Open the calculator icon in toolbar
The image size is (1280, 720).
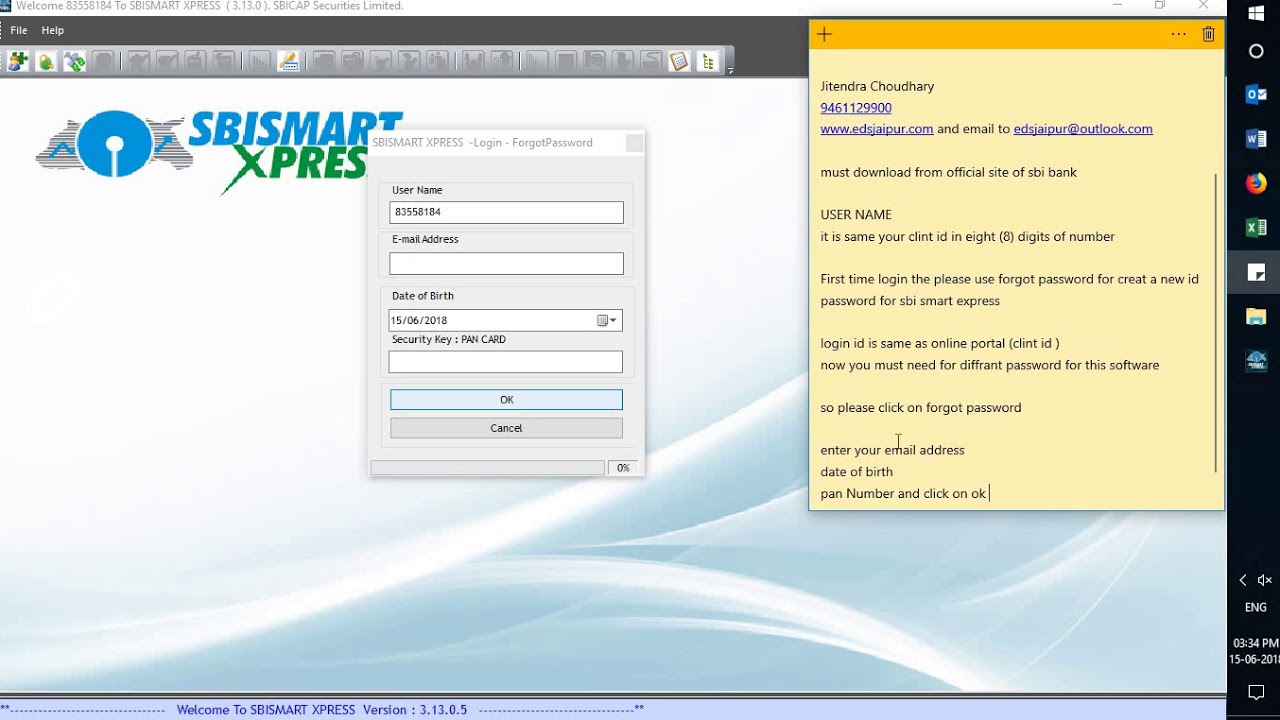pyautogui.click(x=679, y=62)
